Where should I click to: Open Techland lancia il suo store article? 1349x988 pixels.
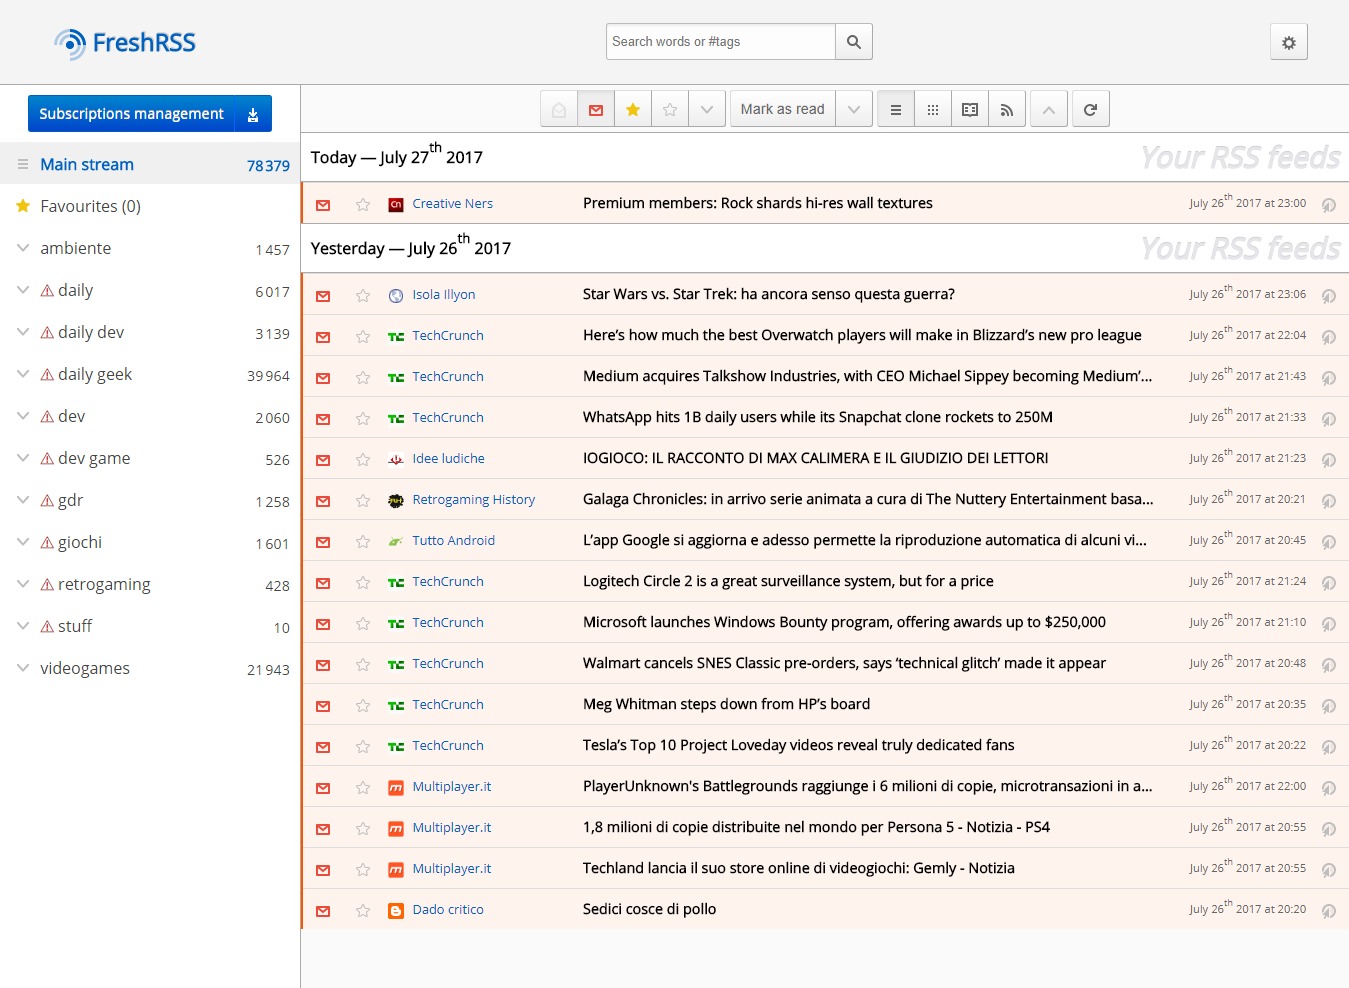[x=799, y=869]
